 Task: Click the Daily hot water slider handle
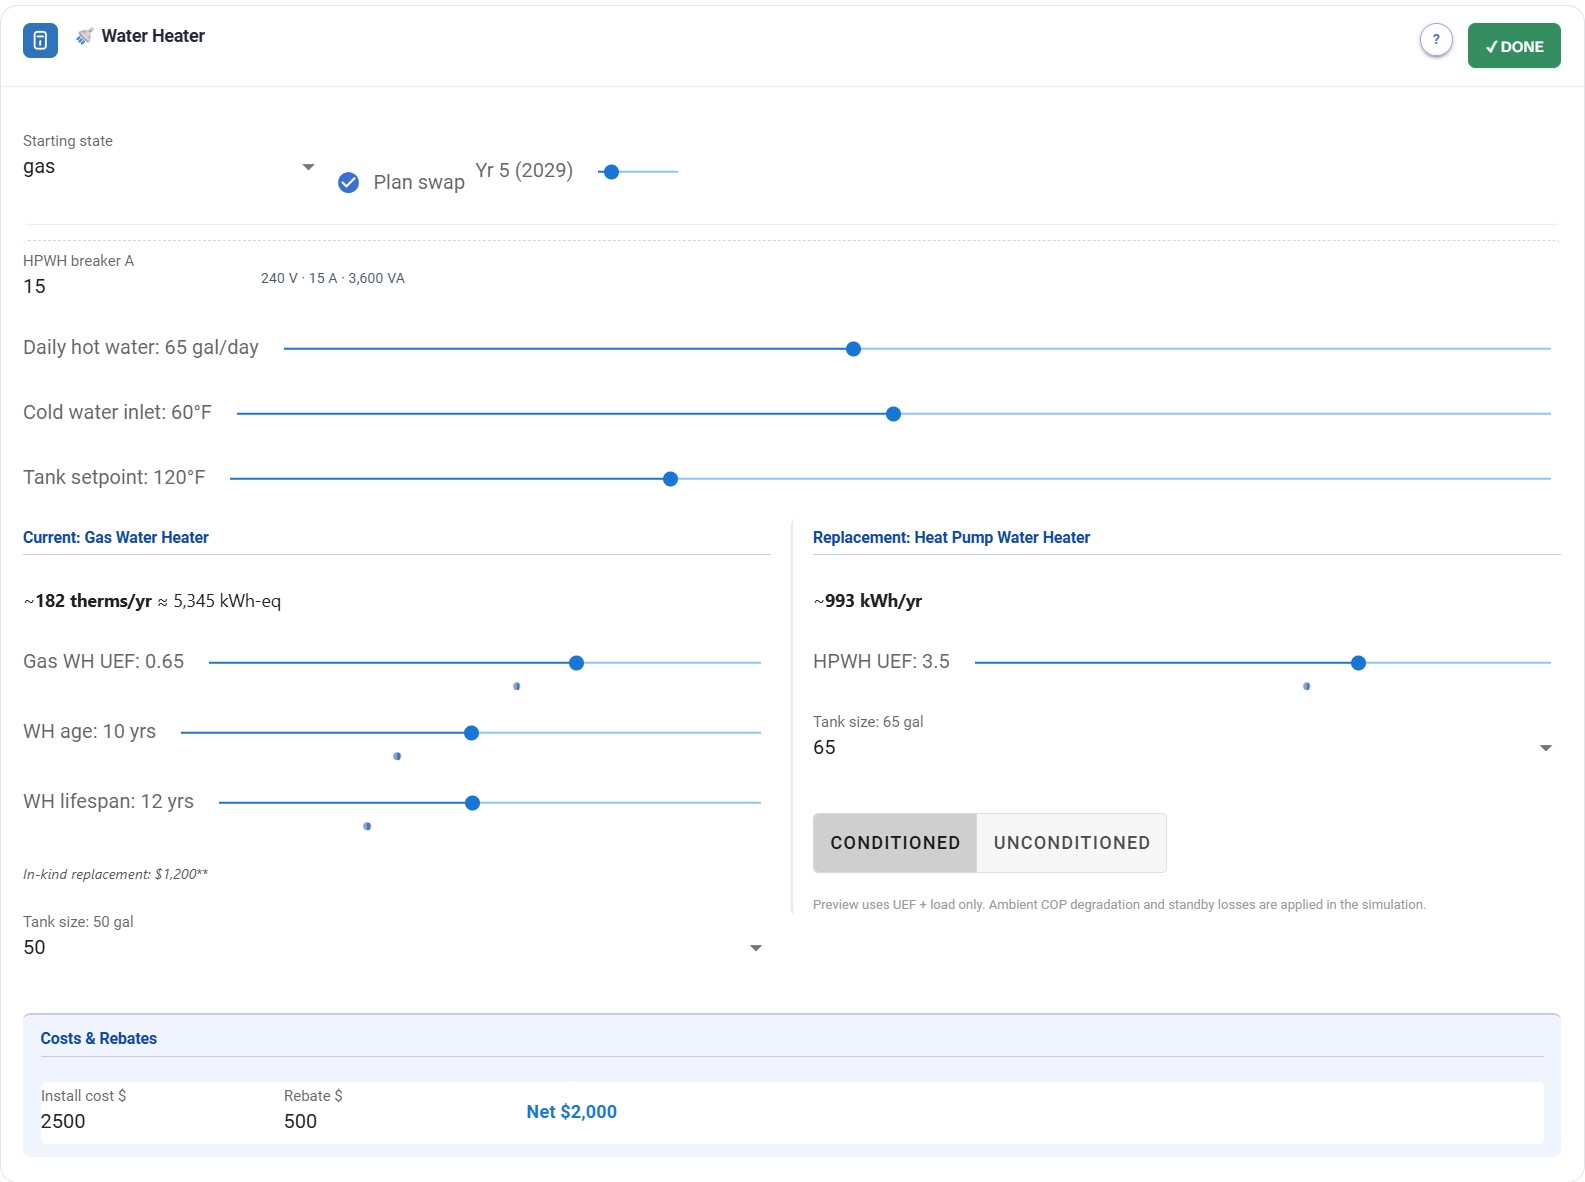point(853,349)
